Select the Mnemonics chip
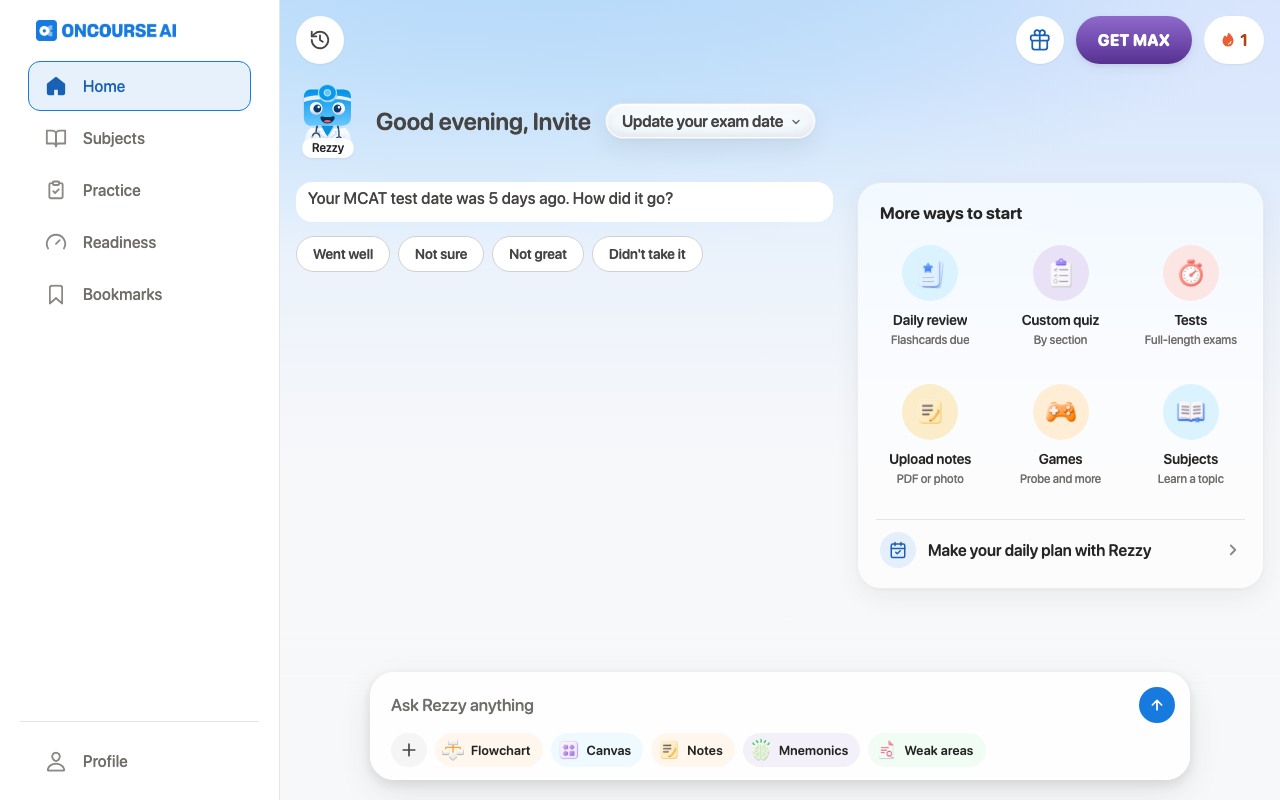This screenshot has width=1280, height=800. [x=801, y=750]
